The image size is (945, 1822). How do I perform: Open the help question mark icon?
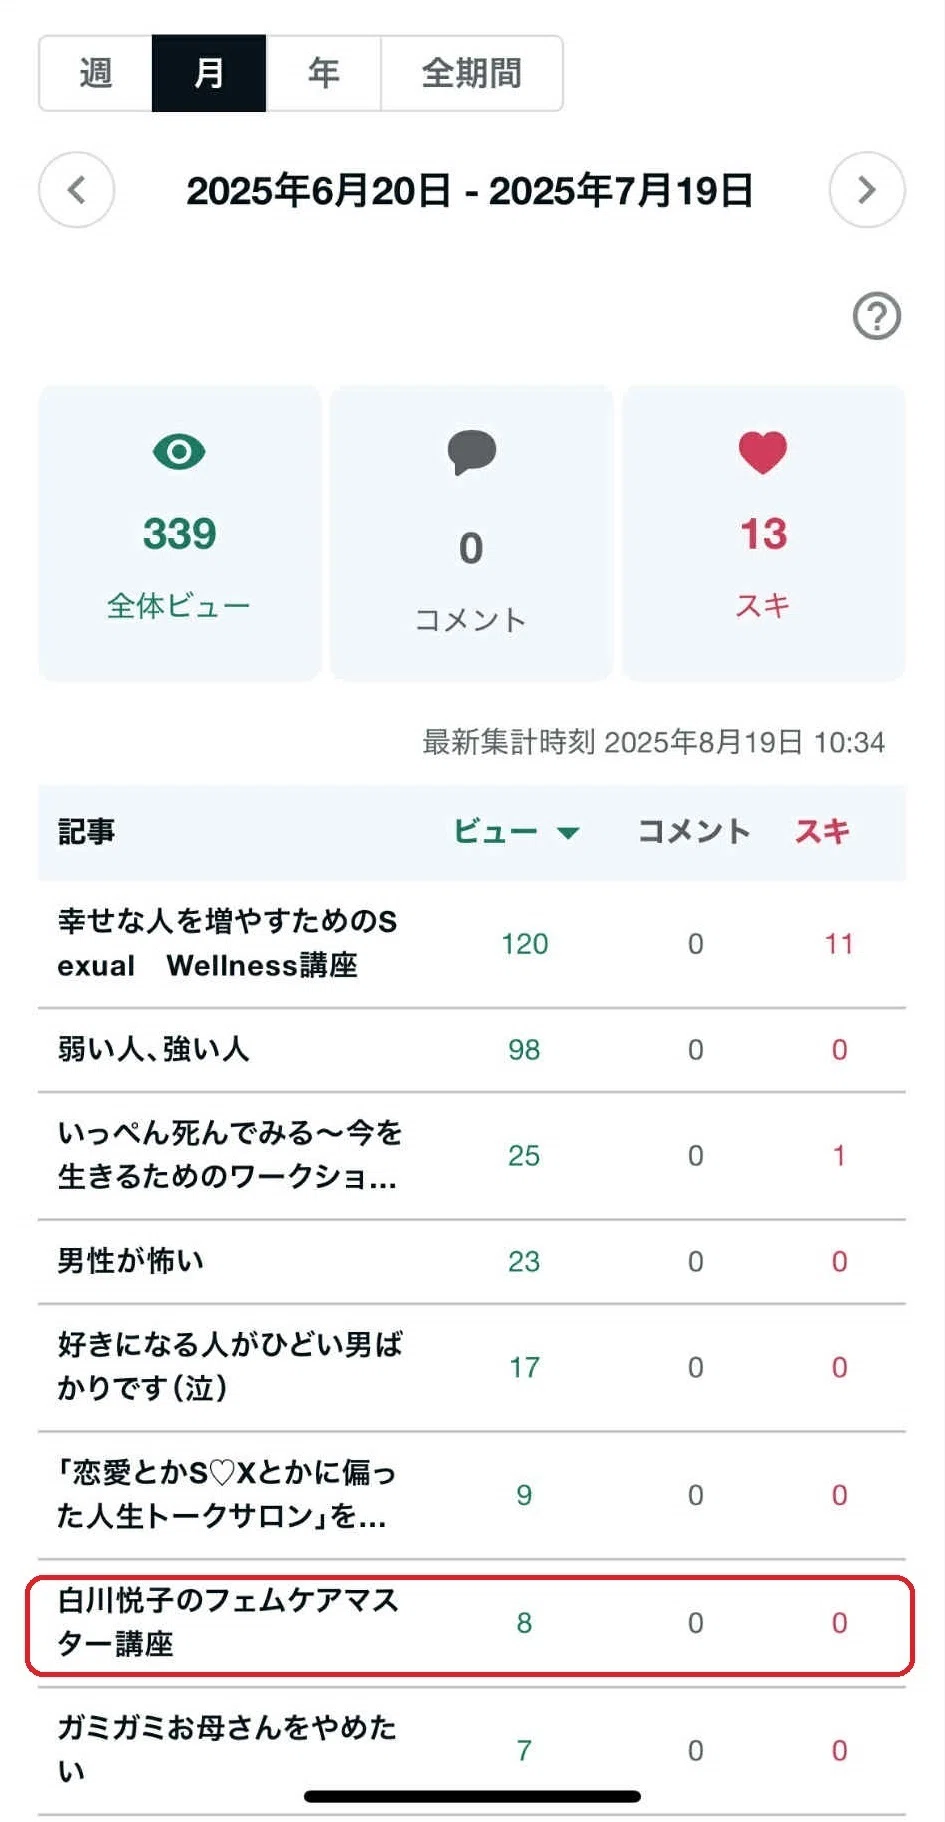[877, 316]
